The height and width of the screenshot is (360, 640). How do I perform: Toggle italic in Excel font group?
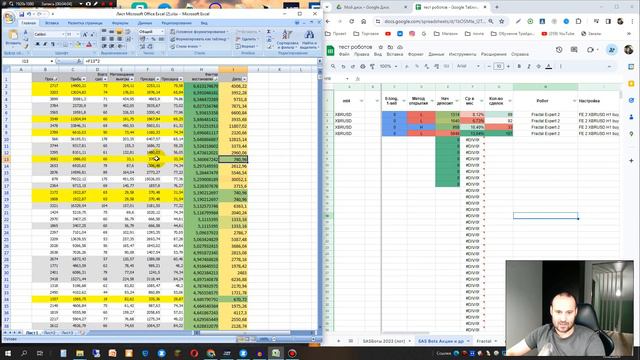(45, 44)
